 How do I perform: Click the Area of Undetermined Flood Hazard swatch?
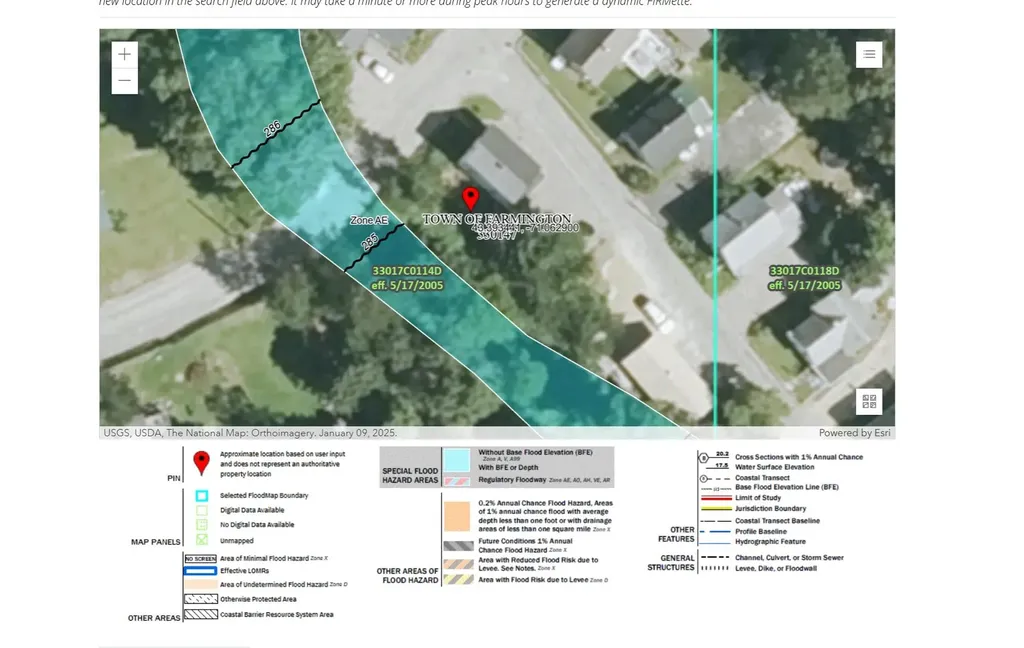pos(200,585)
